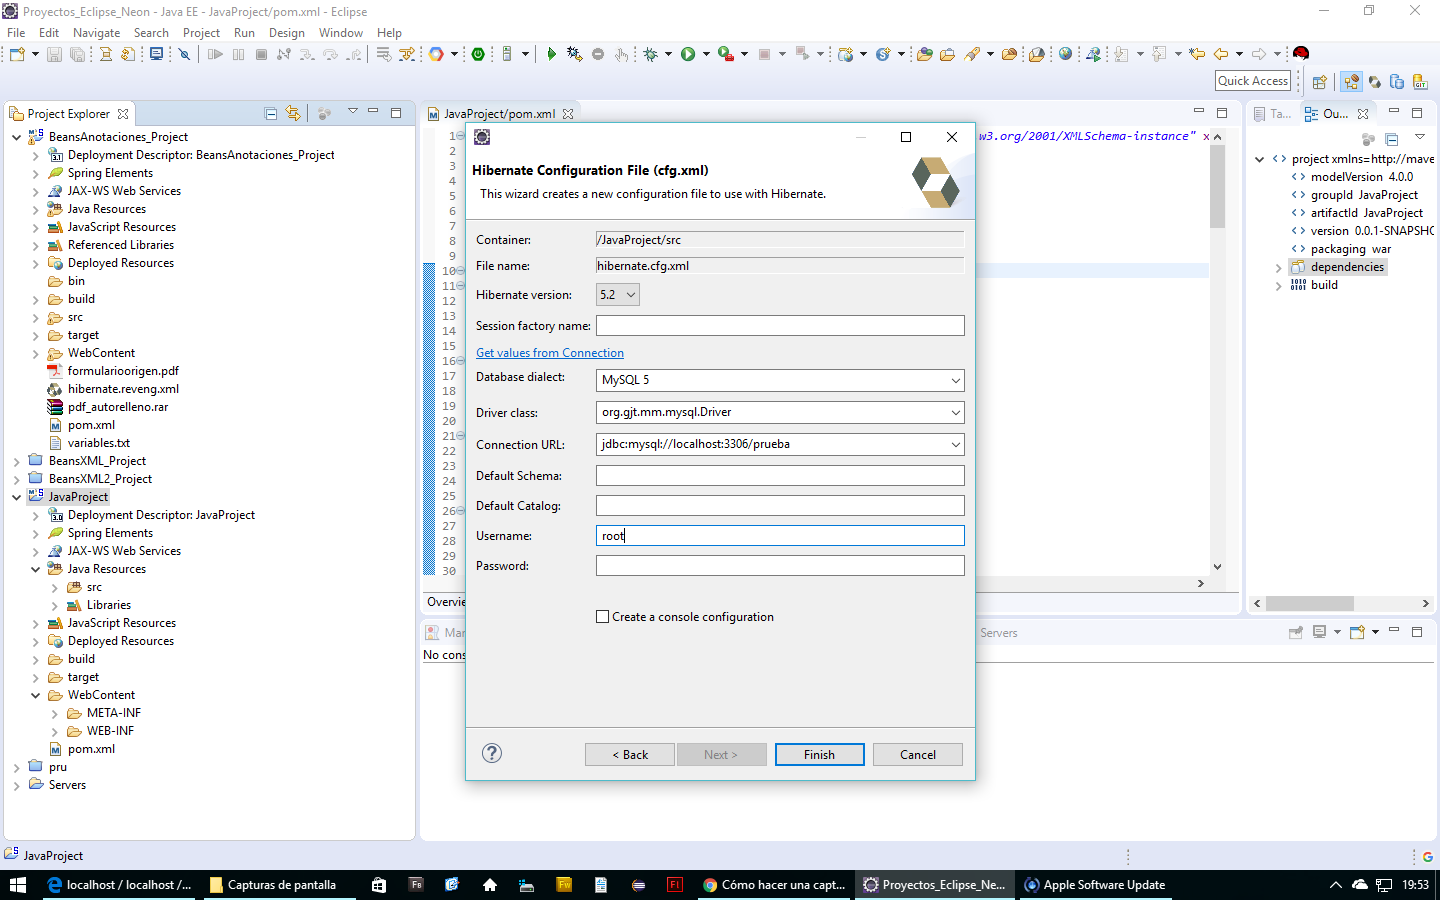
Task: Click Get values from Connection link
Action: [x=550, y=353]
